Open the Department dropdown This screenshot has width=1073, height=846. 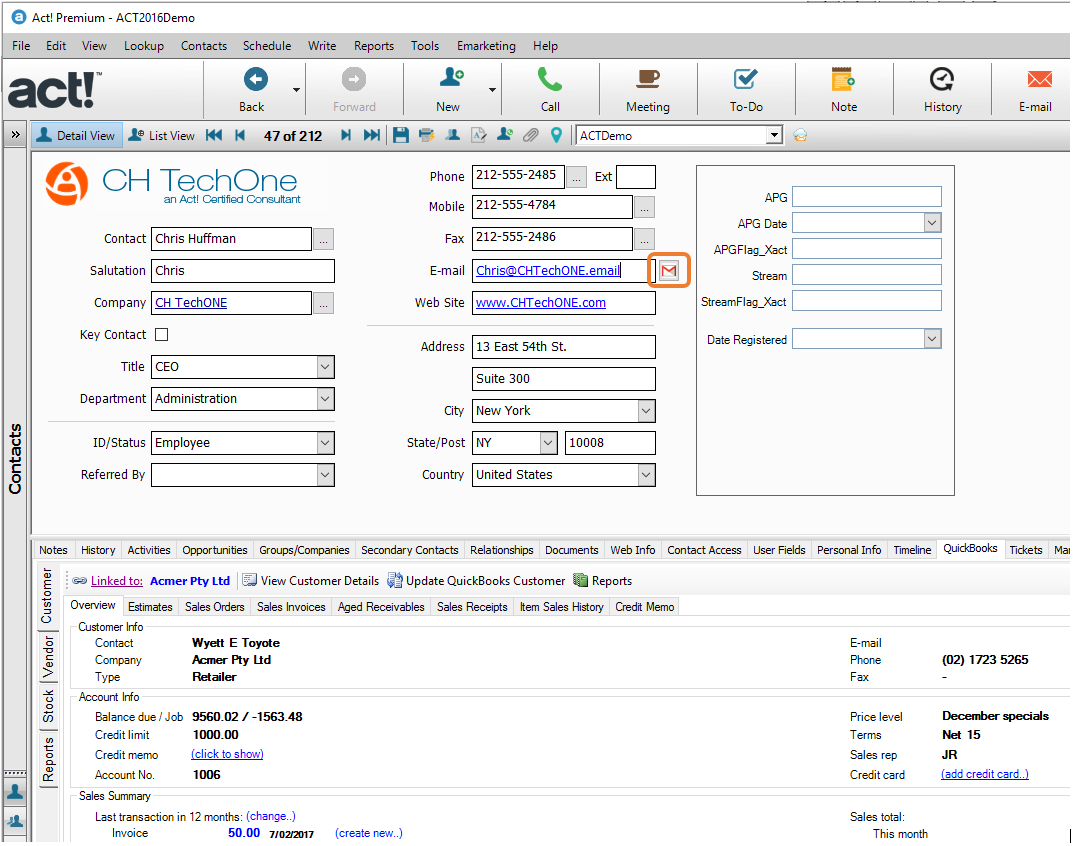[x=325, y=399]
